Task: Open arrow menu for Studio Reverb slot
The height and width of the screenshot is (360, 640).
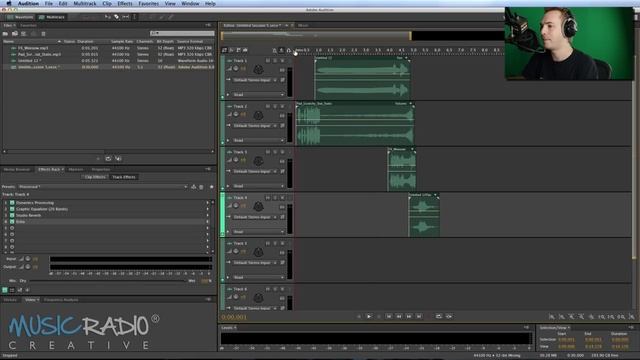Action: [207, 215]
